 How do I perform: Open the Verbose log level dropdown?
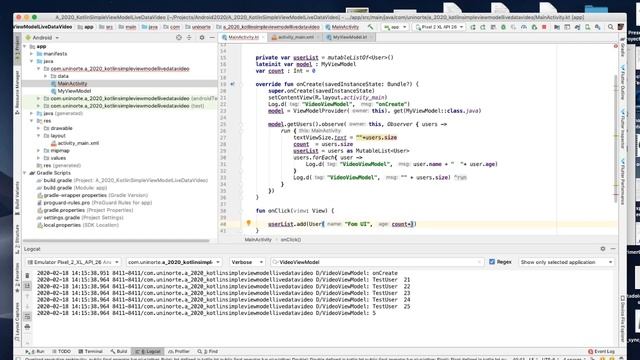click(x=247, y=262)
